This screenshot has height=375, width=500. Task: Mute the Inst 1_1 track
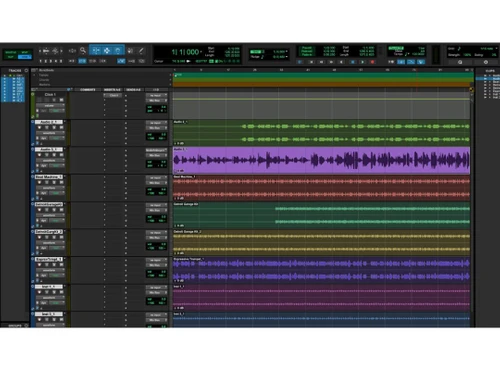click(61, 292)
